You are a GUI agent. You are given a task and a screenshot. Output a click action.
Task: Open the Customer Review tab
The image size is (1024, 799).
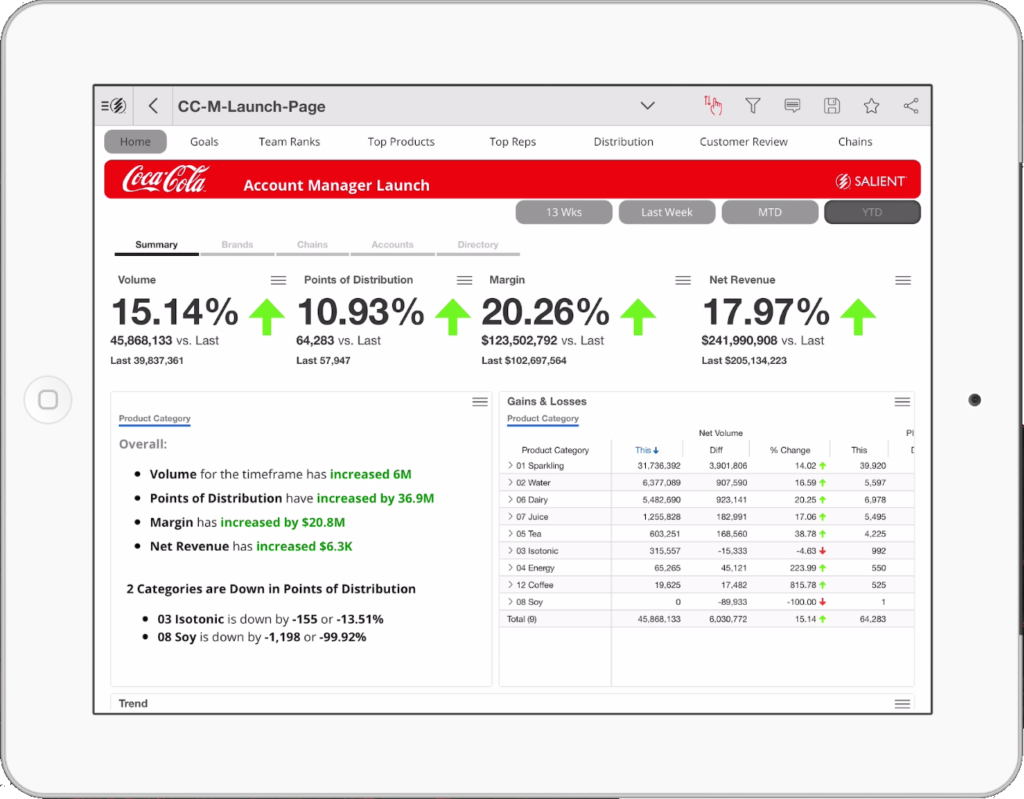[x=743, y=142]
